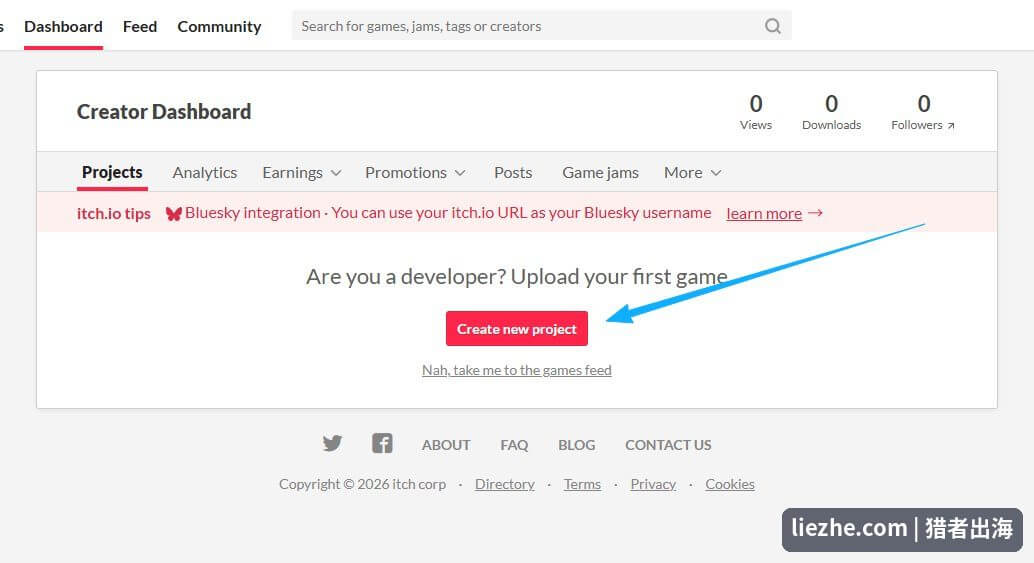
Task: Click the Bluesky butterfly icon
Action: tap(173, 214)
